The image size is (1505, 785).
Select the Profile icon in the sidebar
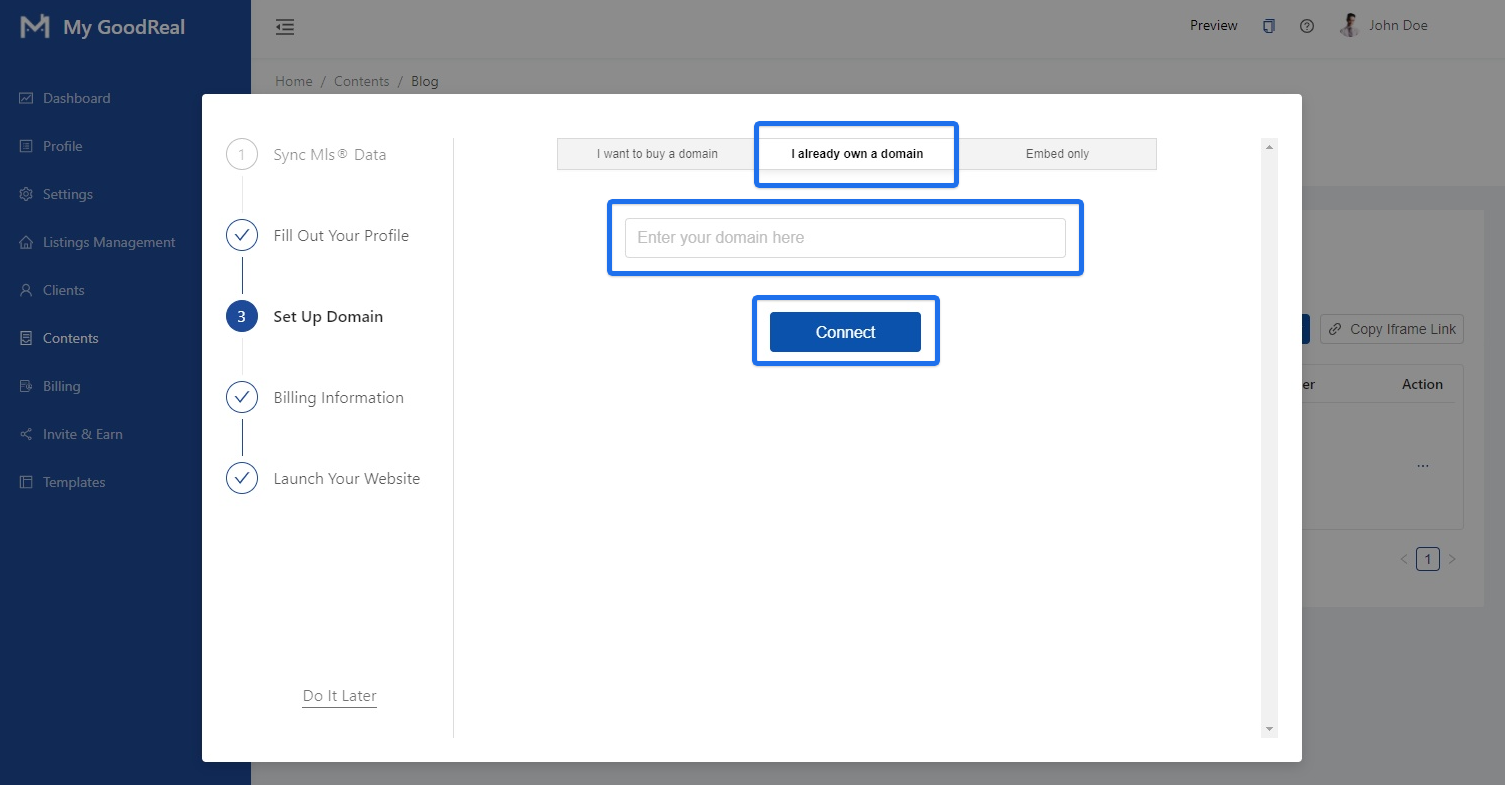[24, 146]
